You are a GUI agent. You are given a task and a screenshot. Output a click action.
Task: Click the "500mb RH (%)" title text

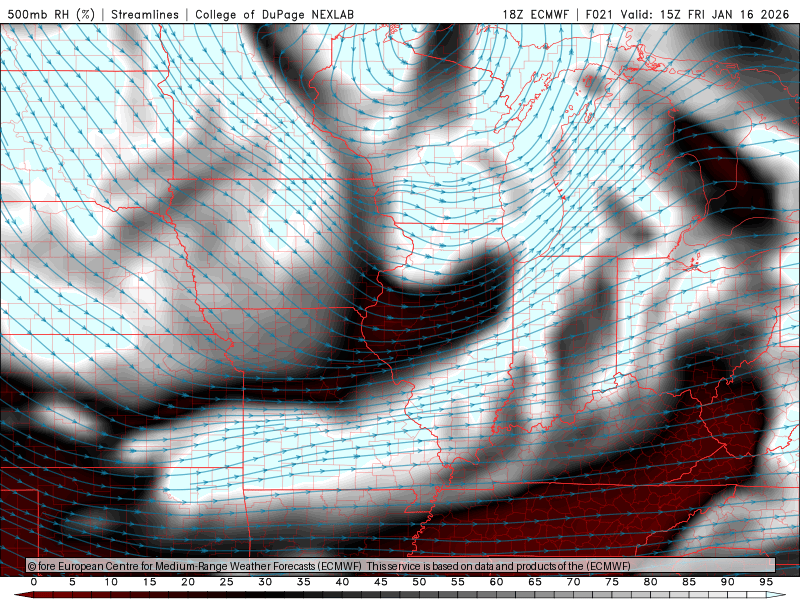pyautogui.click(x=52, y=14)
